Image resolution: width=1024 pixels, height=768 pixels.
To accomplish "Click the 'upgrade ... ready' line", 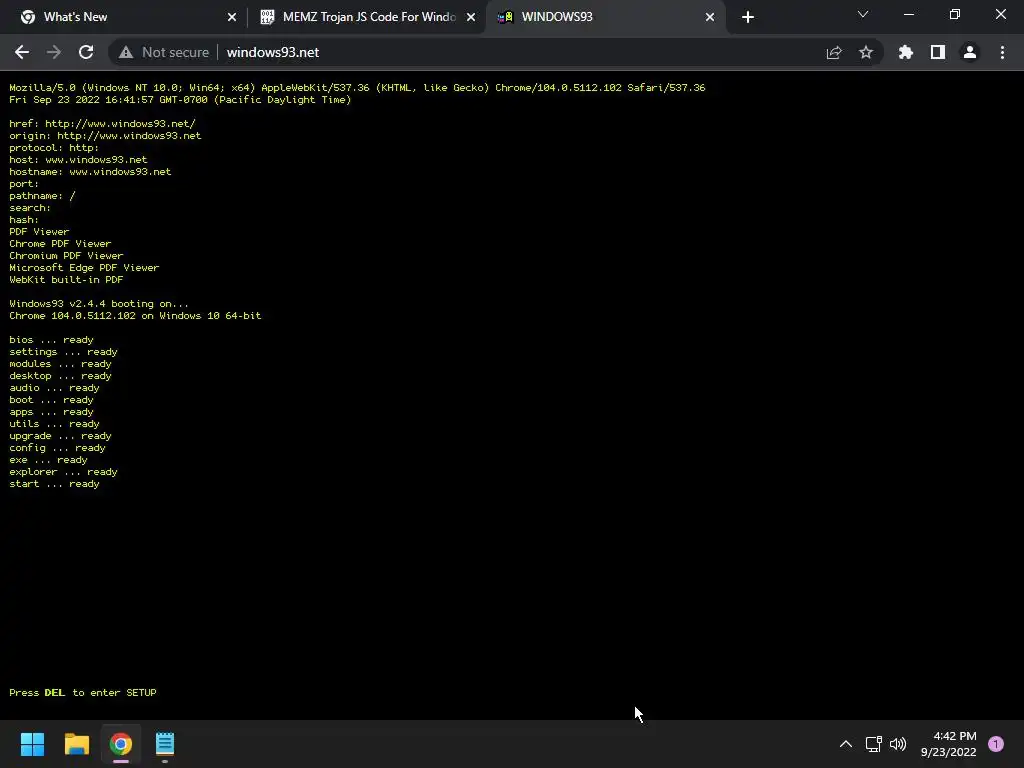I will 60,436.
